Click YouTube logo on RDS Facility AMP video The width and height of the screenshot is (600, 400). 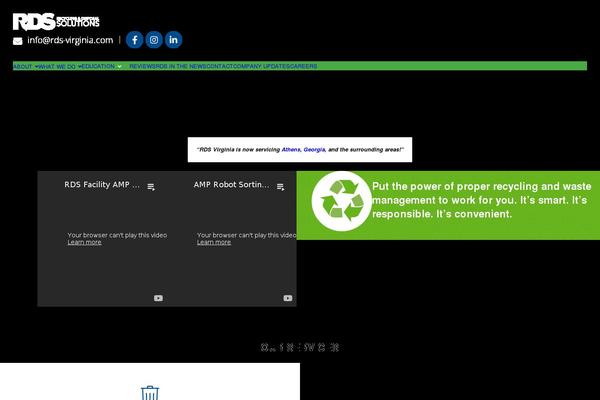pyautogui.click(x=158, y=298)
